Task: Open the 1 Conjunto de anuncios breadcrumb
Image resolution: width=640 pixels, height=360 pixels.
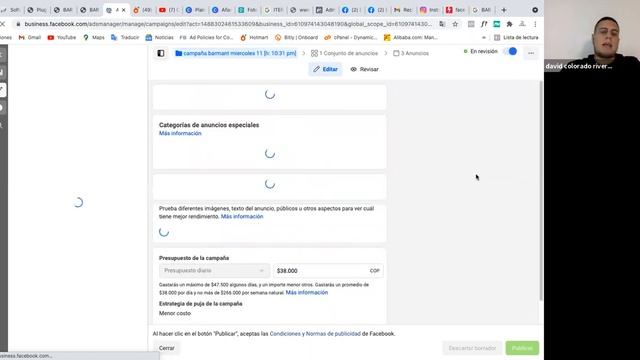Action: pos(344,53)
